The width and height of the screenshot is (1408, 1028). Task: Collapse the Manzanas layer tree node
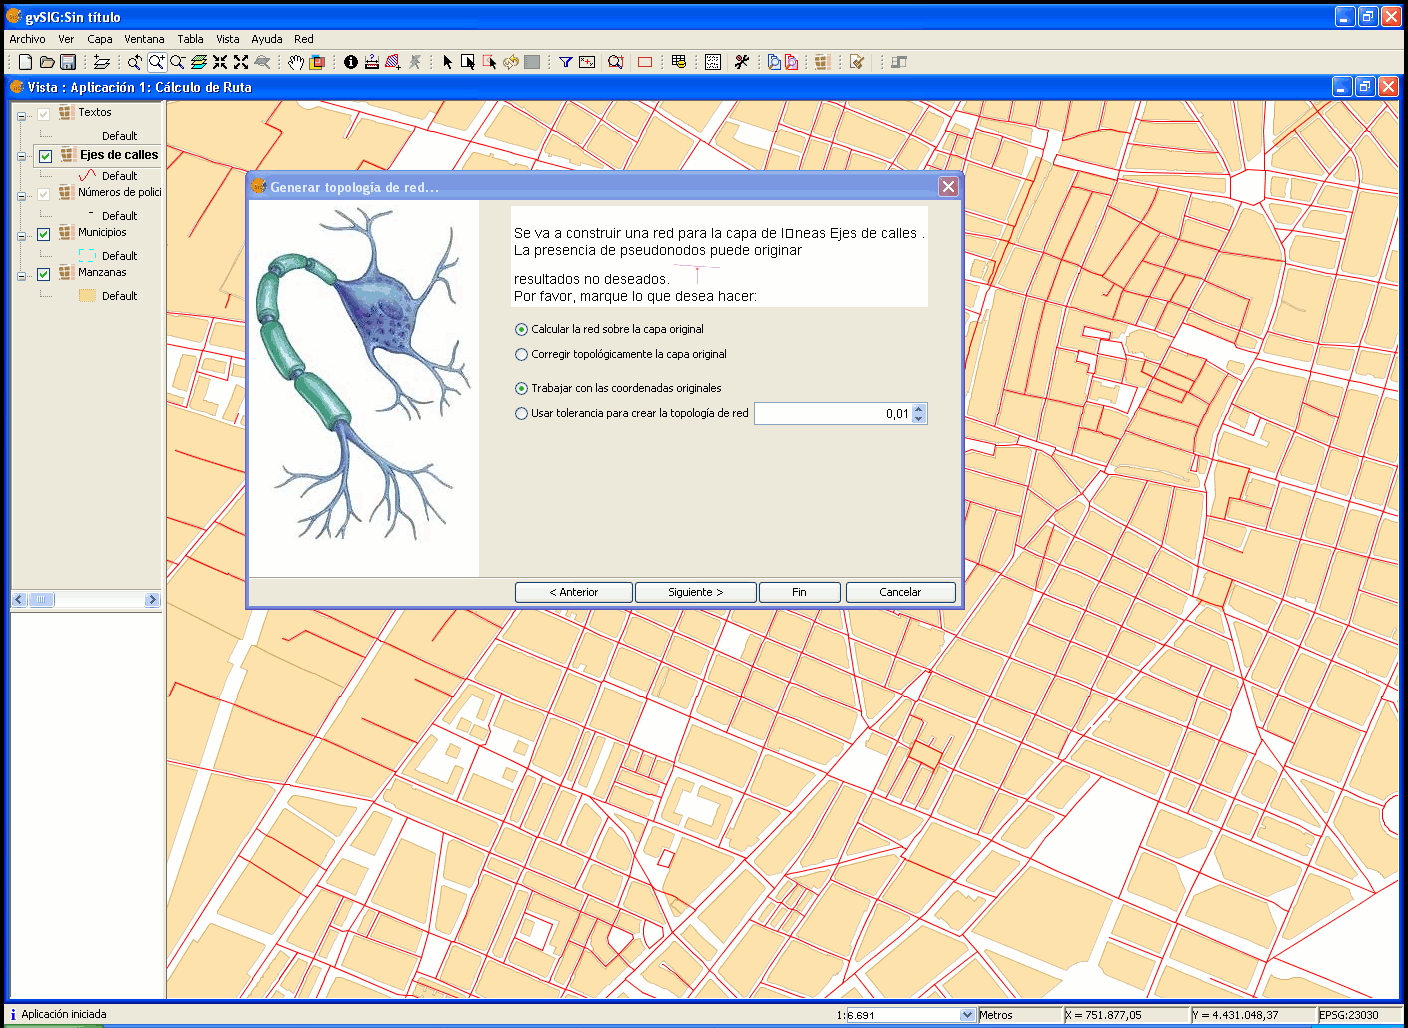[x=21, y=276]
